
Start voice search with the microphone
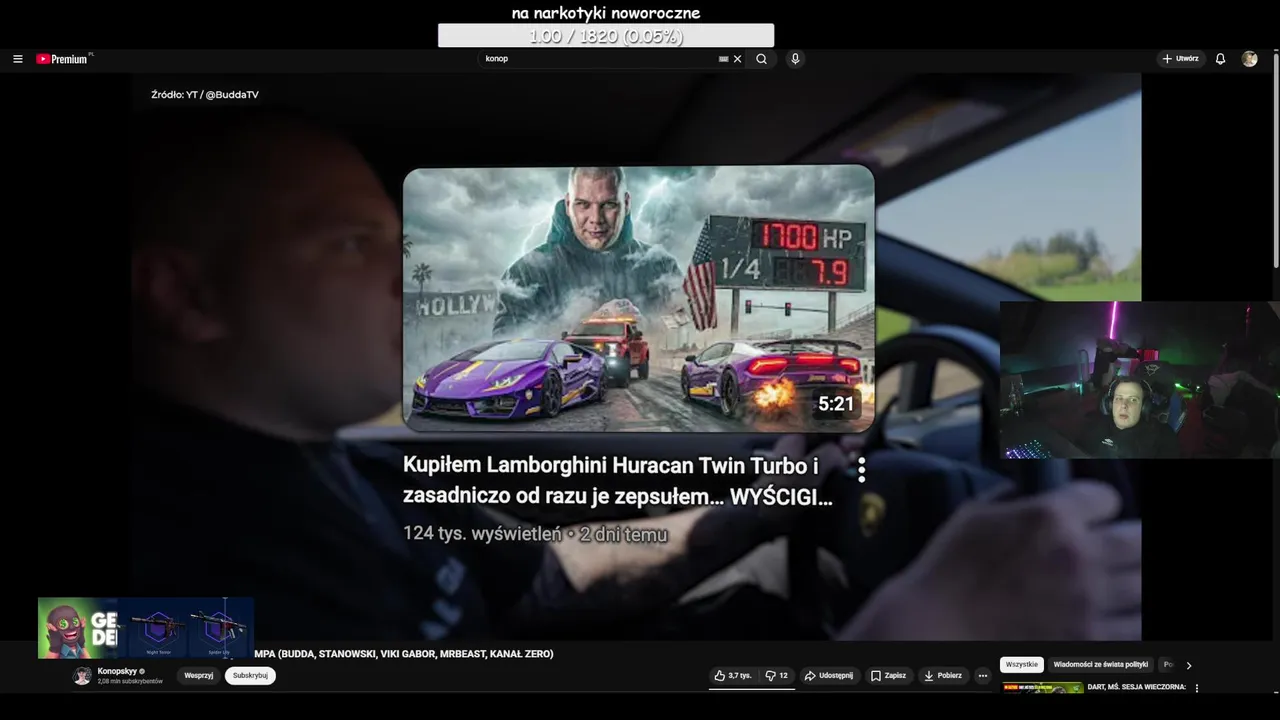pos(795,59)
